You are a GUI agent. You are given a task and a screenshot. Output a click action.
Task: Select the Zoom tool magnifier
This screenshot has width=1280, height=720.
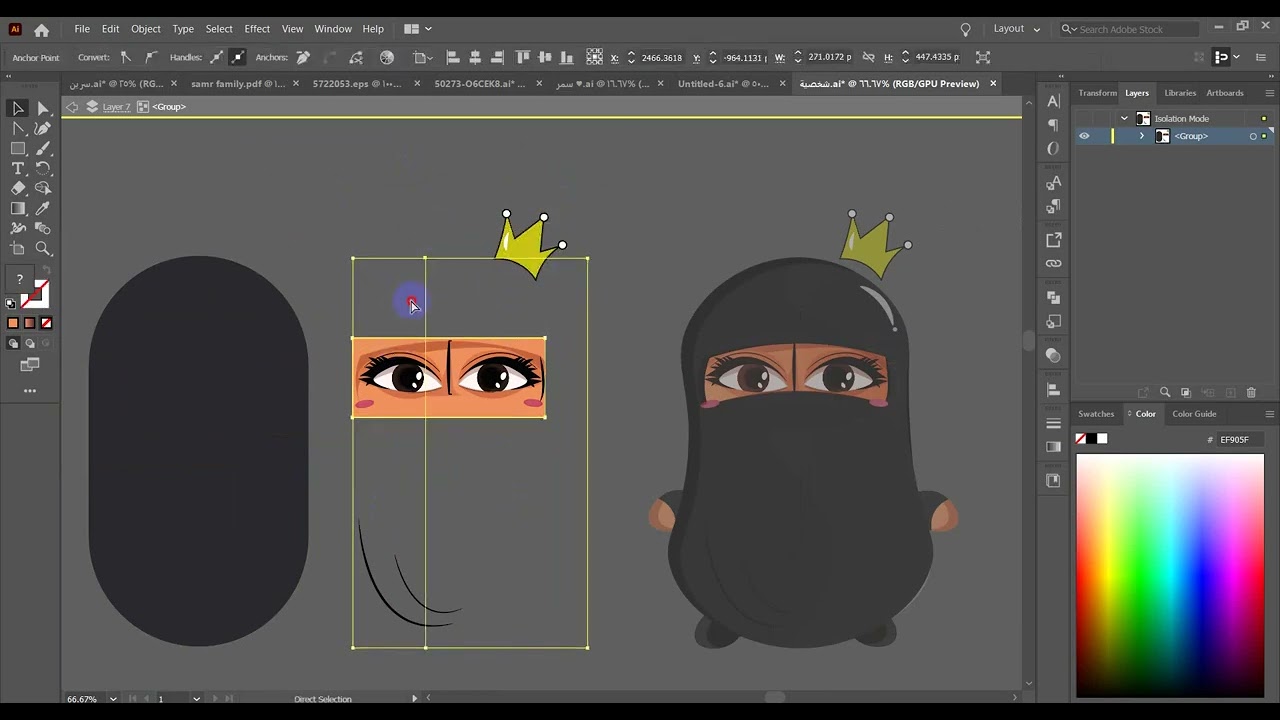pos(43,248)
